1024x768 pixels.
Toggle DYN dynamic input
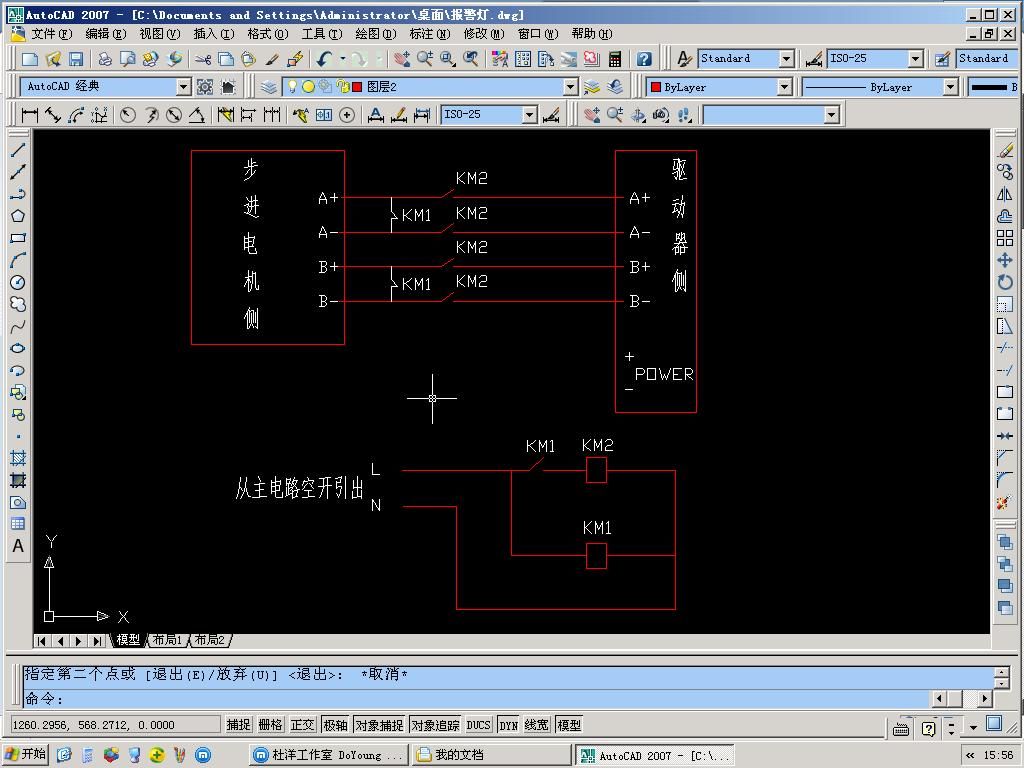click(x=509, y=725)
